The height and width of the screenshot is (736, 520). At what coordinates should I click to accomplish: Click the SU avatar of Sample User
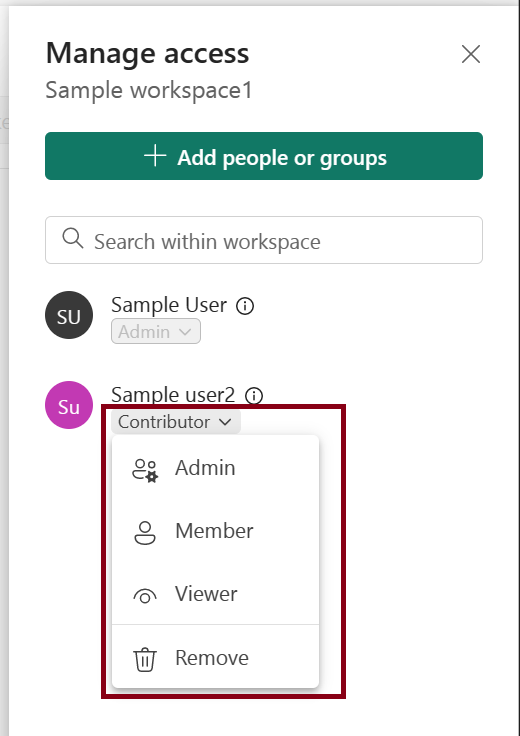pyautogui.click(x=69, y=315)
